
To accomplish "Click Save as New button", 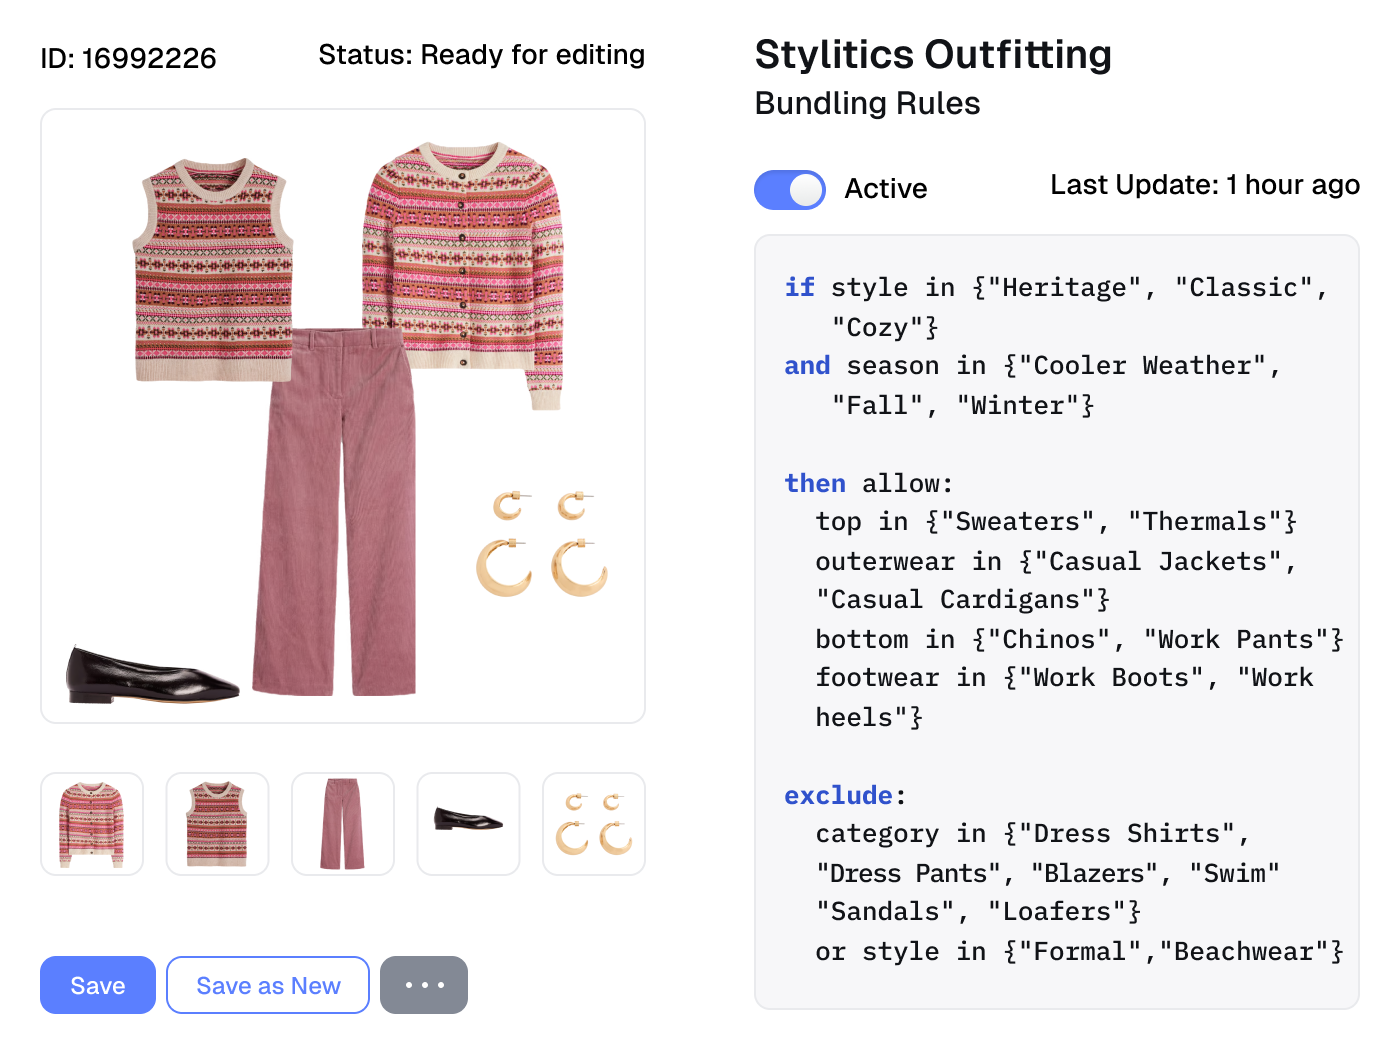I will tap(268, 985).
